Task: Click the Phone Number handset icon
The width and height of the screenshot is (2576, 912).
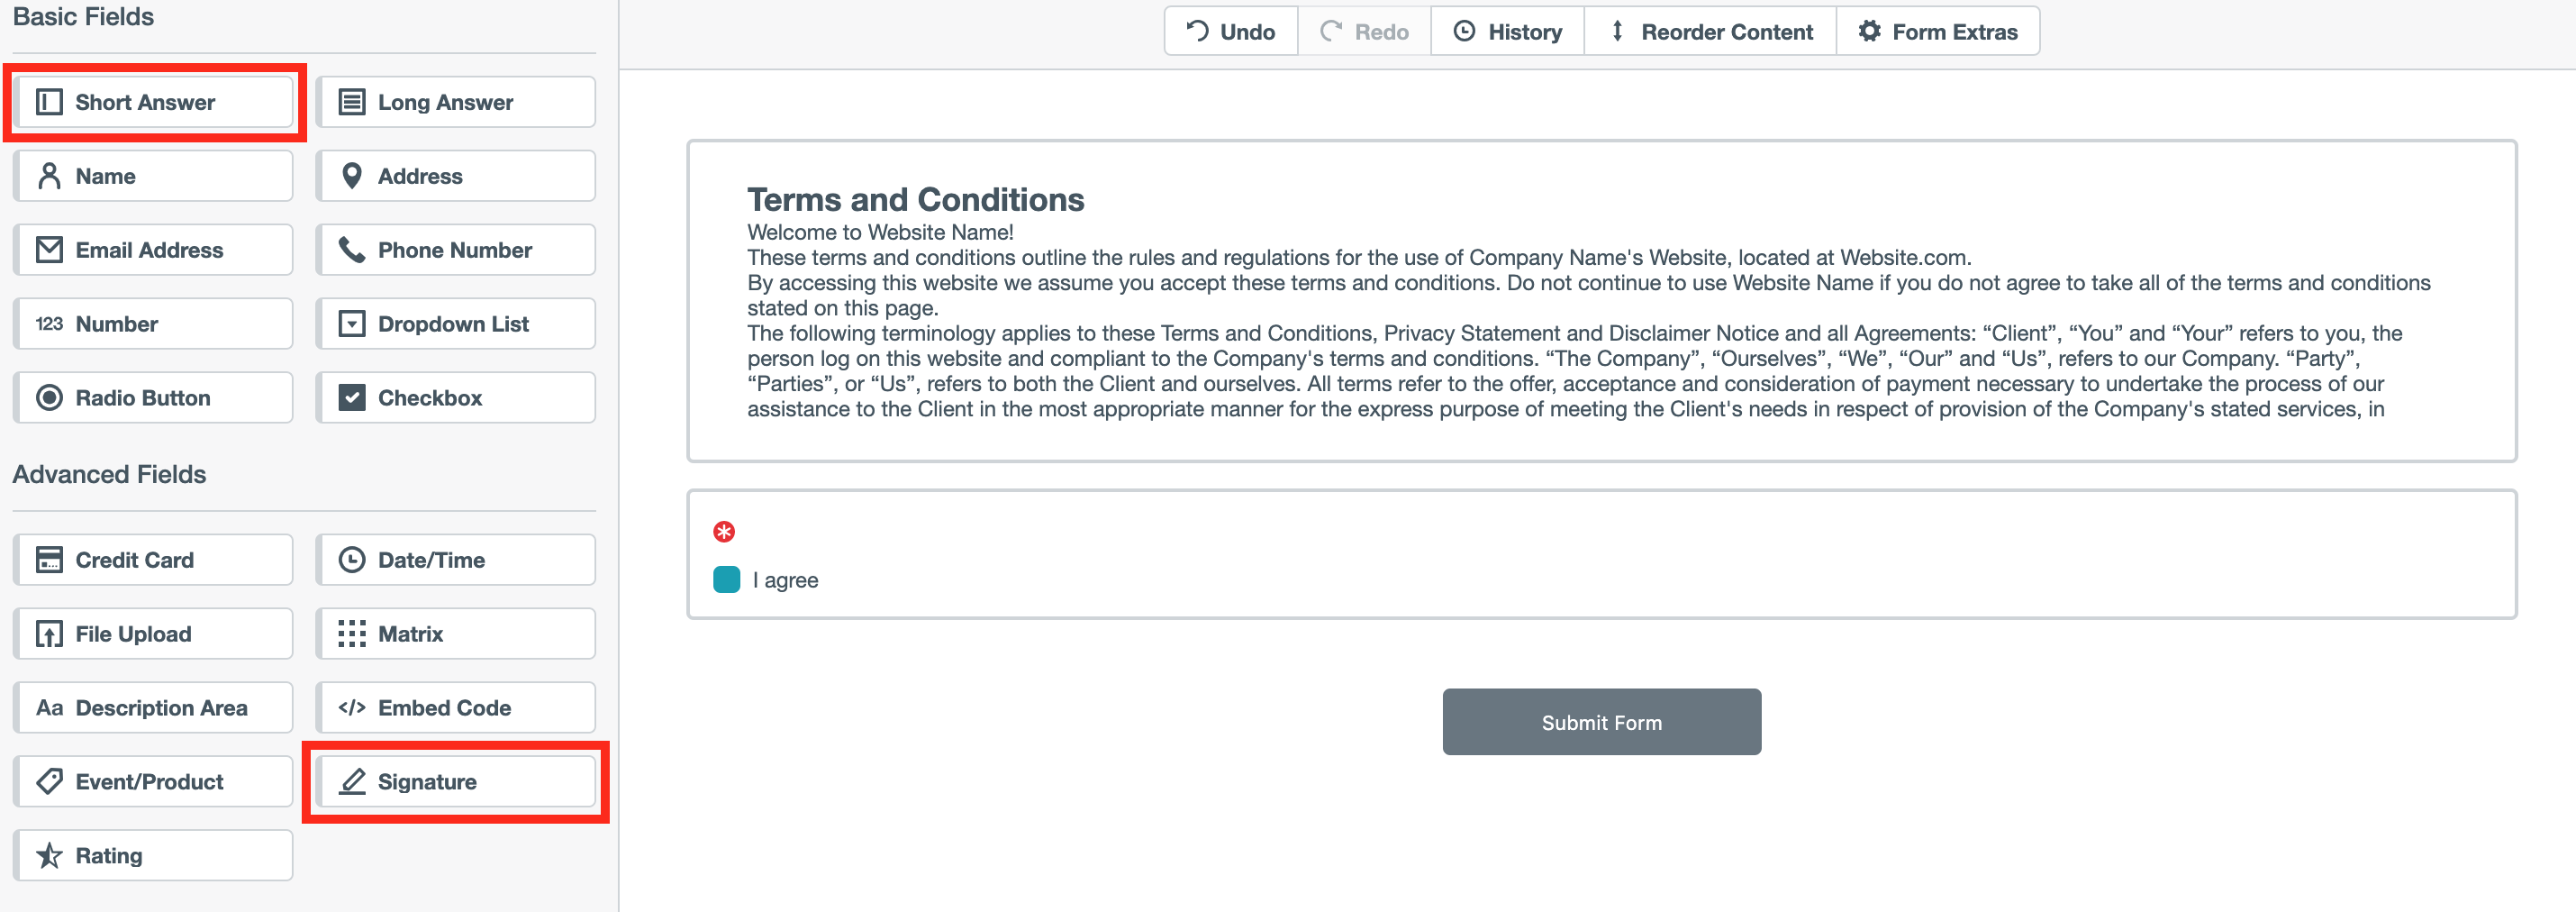Action: click(x=351, y=250)
